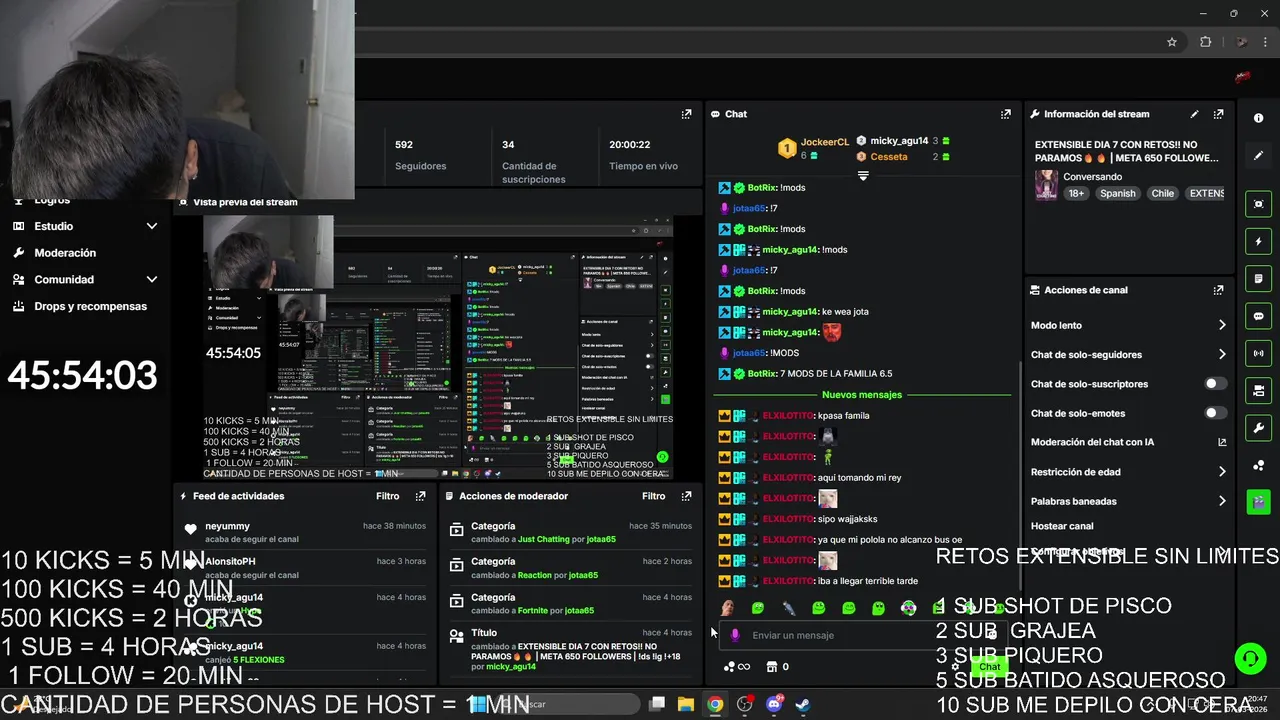1280x720 pixels.
Task: Expand Restricción de edad options
Action: coord(1222,472)
